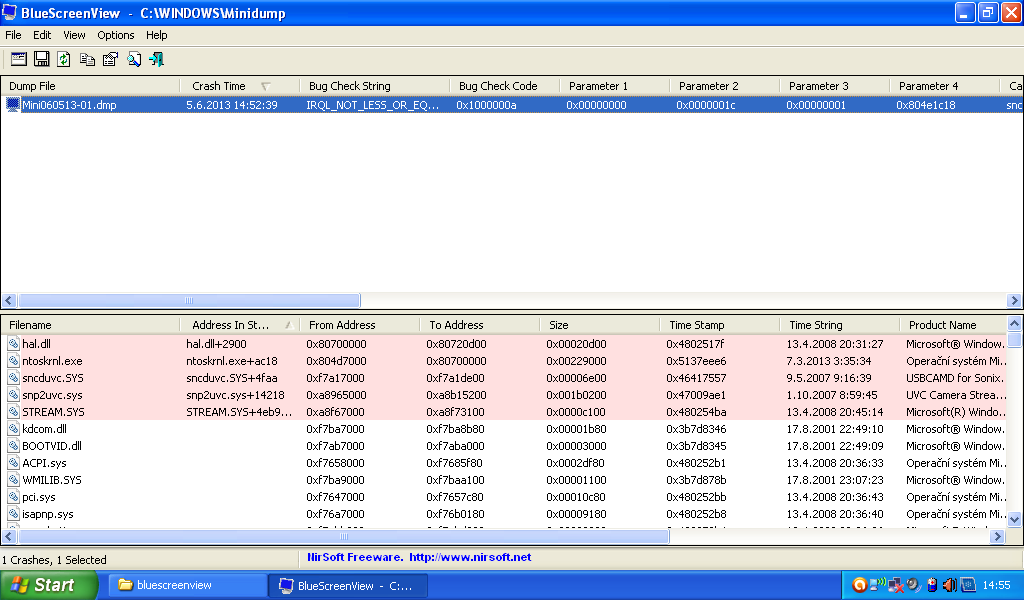Click the Save Selected Items floppy icon
This screenshot has width=1024, height=600.
click(42, 59)
